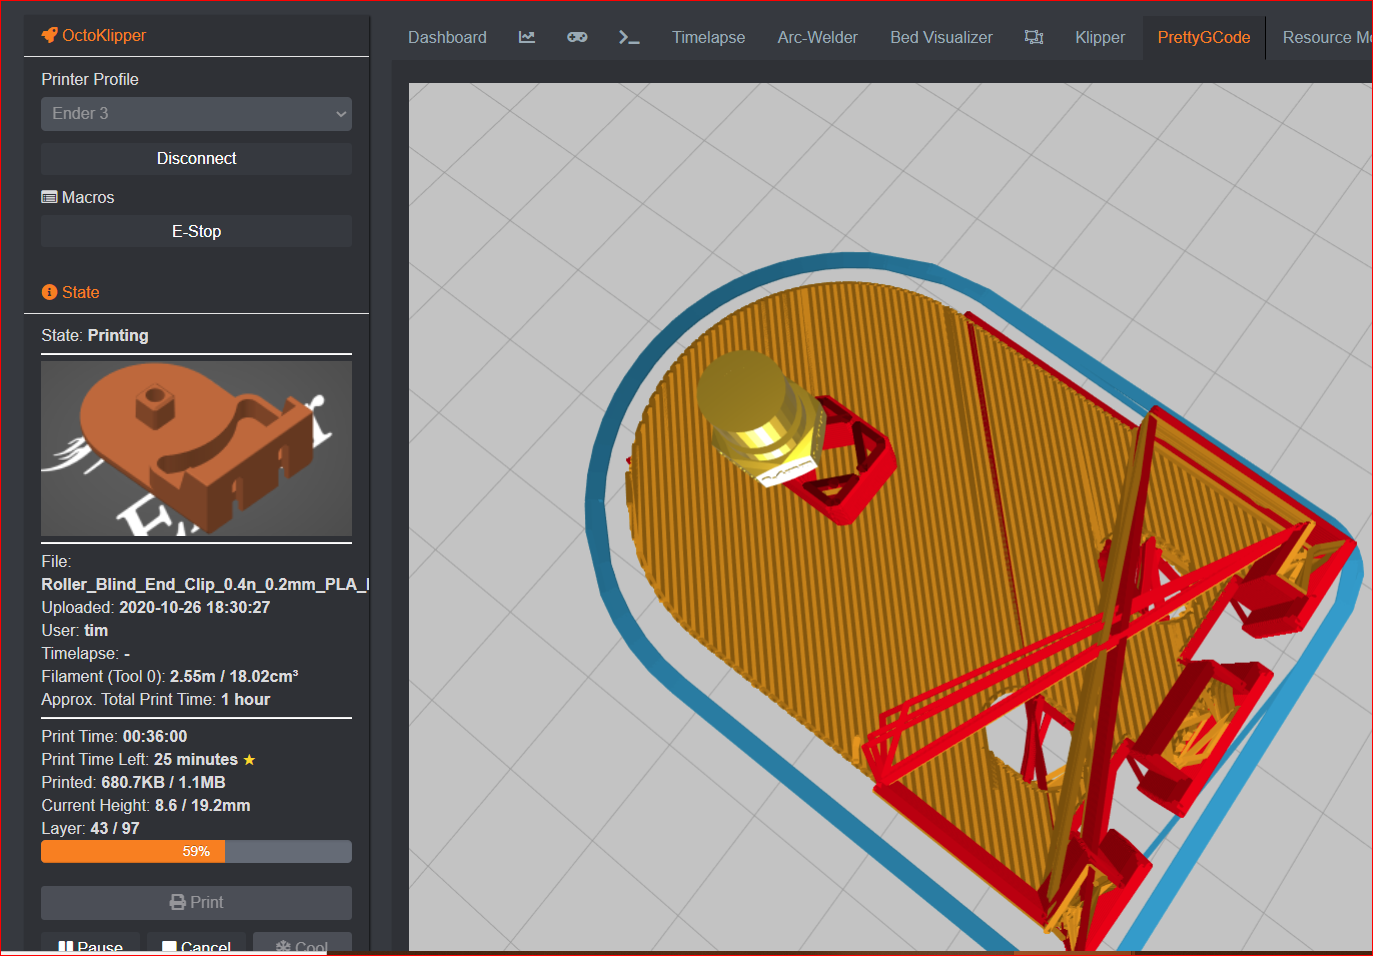The height and width of the screenshot is (956, 1373).
Task: Collapse the State sidebar section
Action: click(81, 292)
